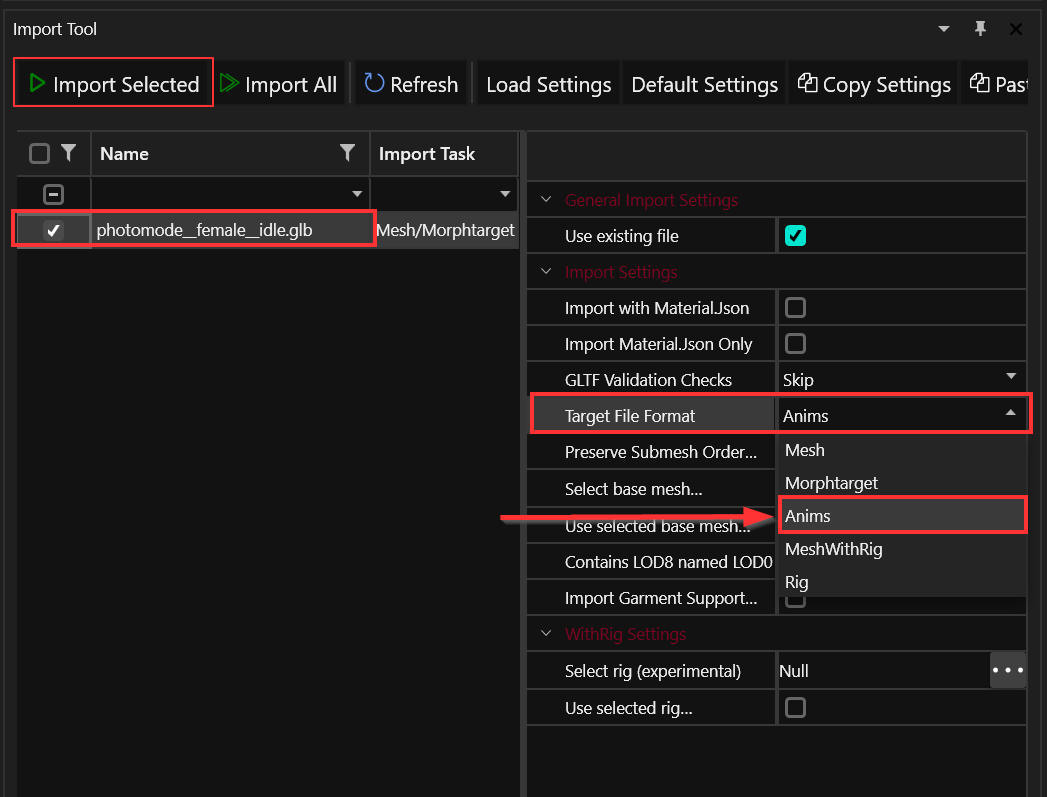
Task: Click the filter icon in Name column
Action: click(347, 153)
